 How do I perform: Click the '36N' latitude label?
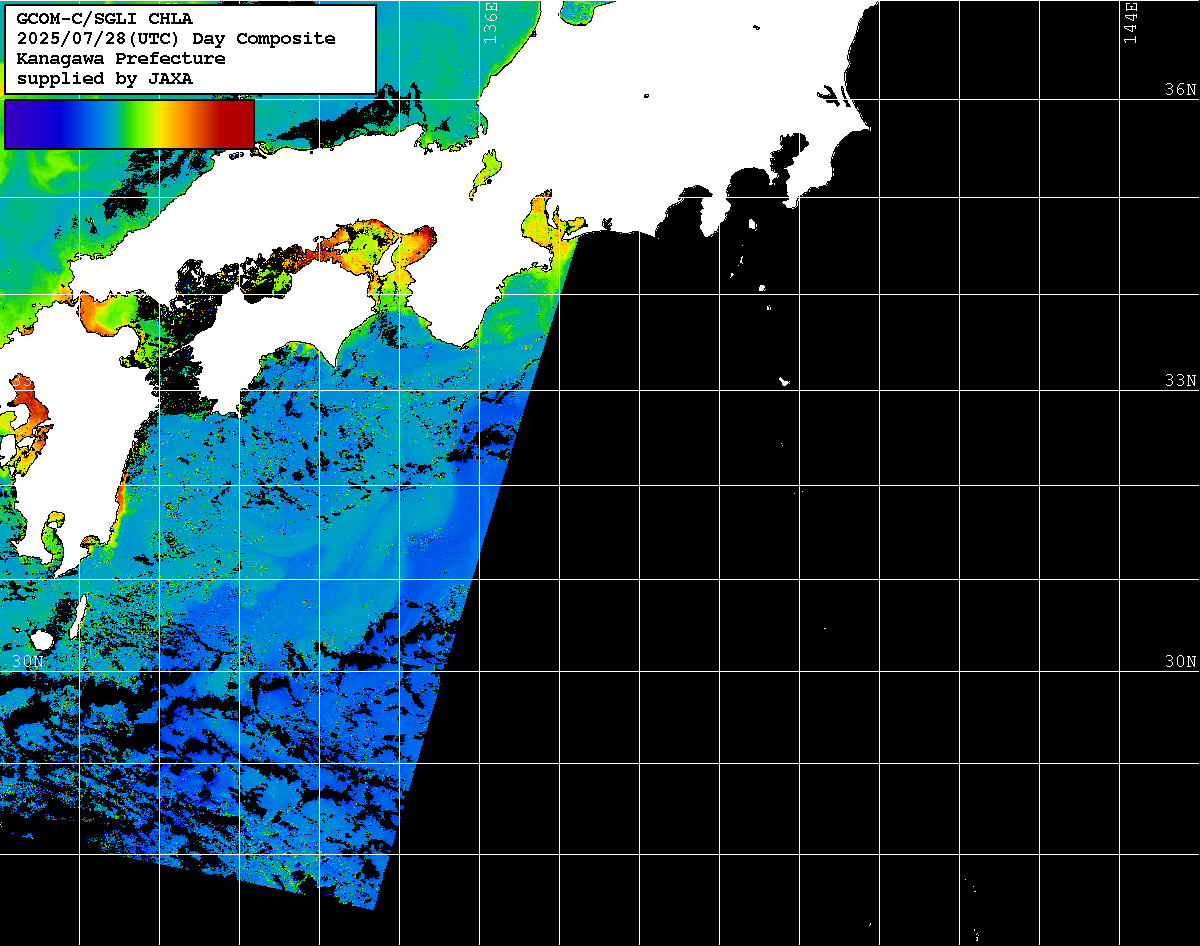pyautogui.click(x=1180, y=90)
